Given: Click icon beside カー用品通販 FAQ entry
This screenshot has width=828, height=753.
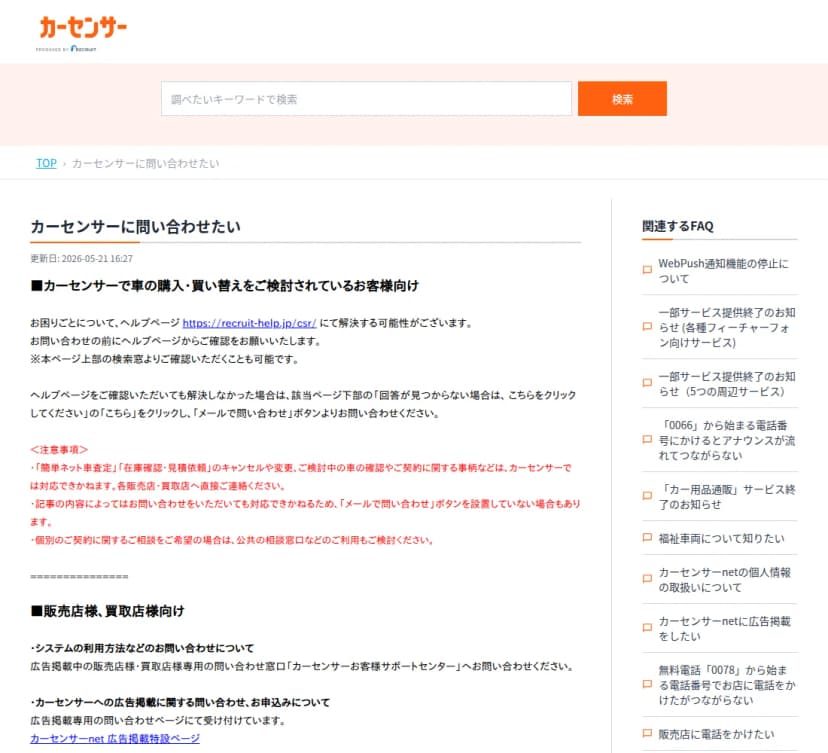Looking at the screenshot, I should pyautogui.click(x=647, y=496).
